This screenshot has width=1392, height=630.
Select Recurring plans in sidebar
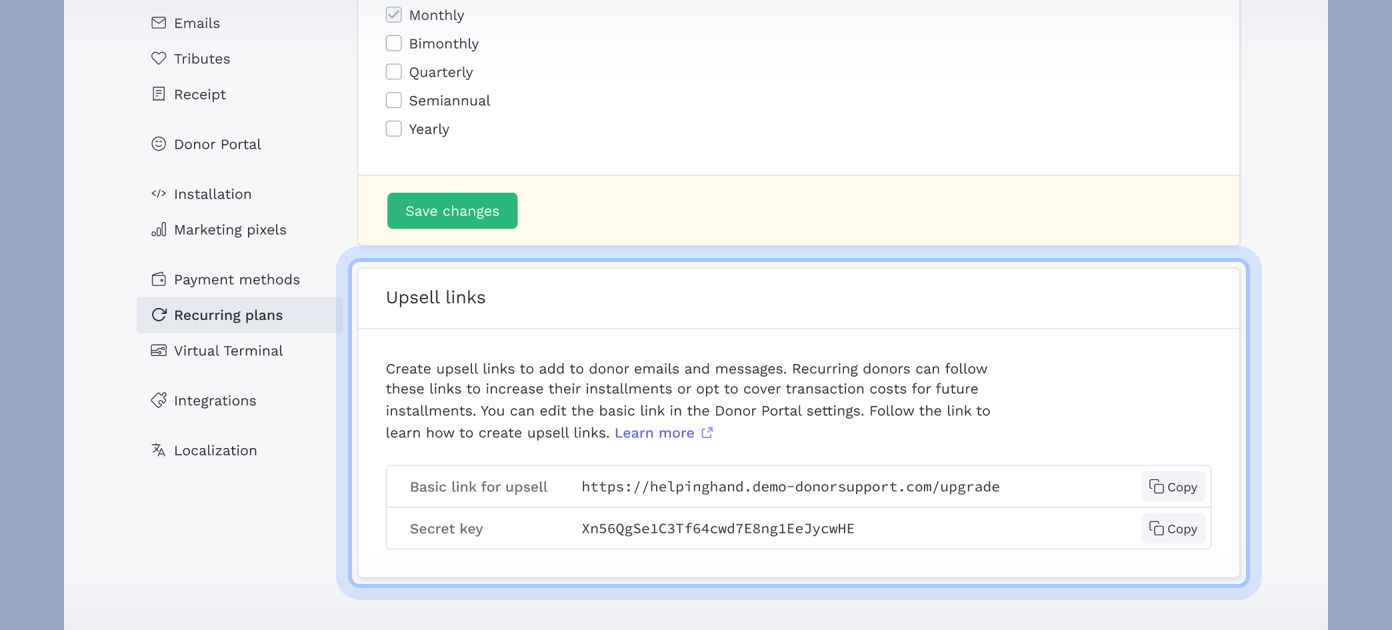click(239, 315)
